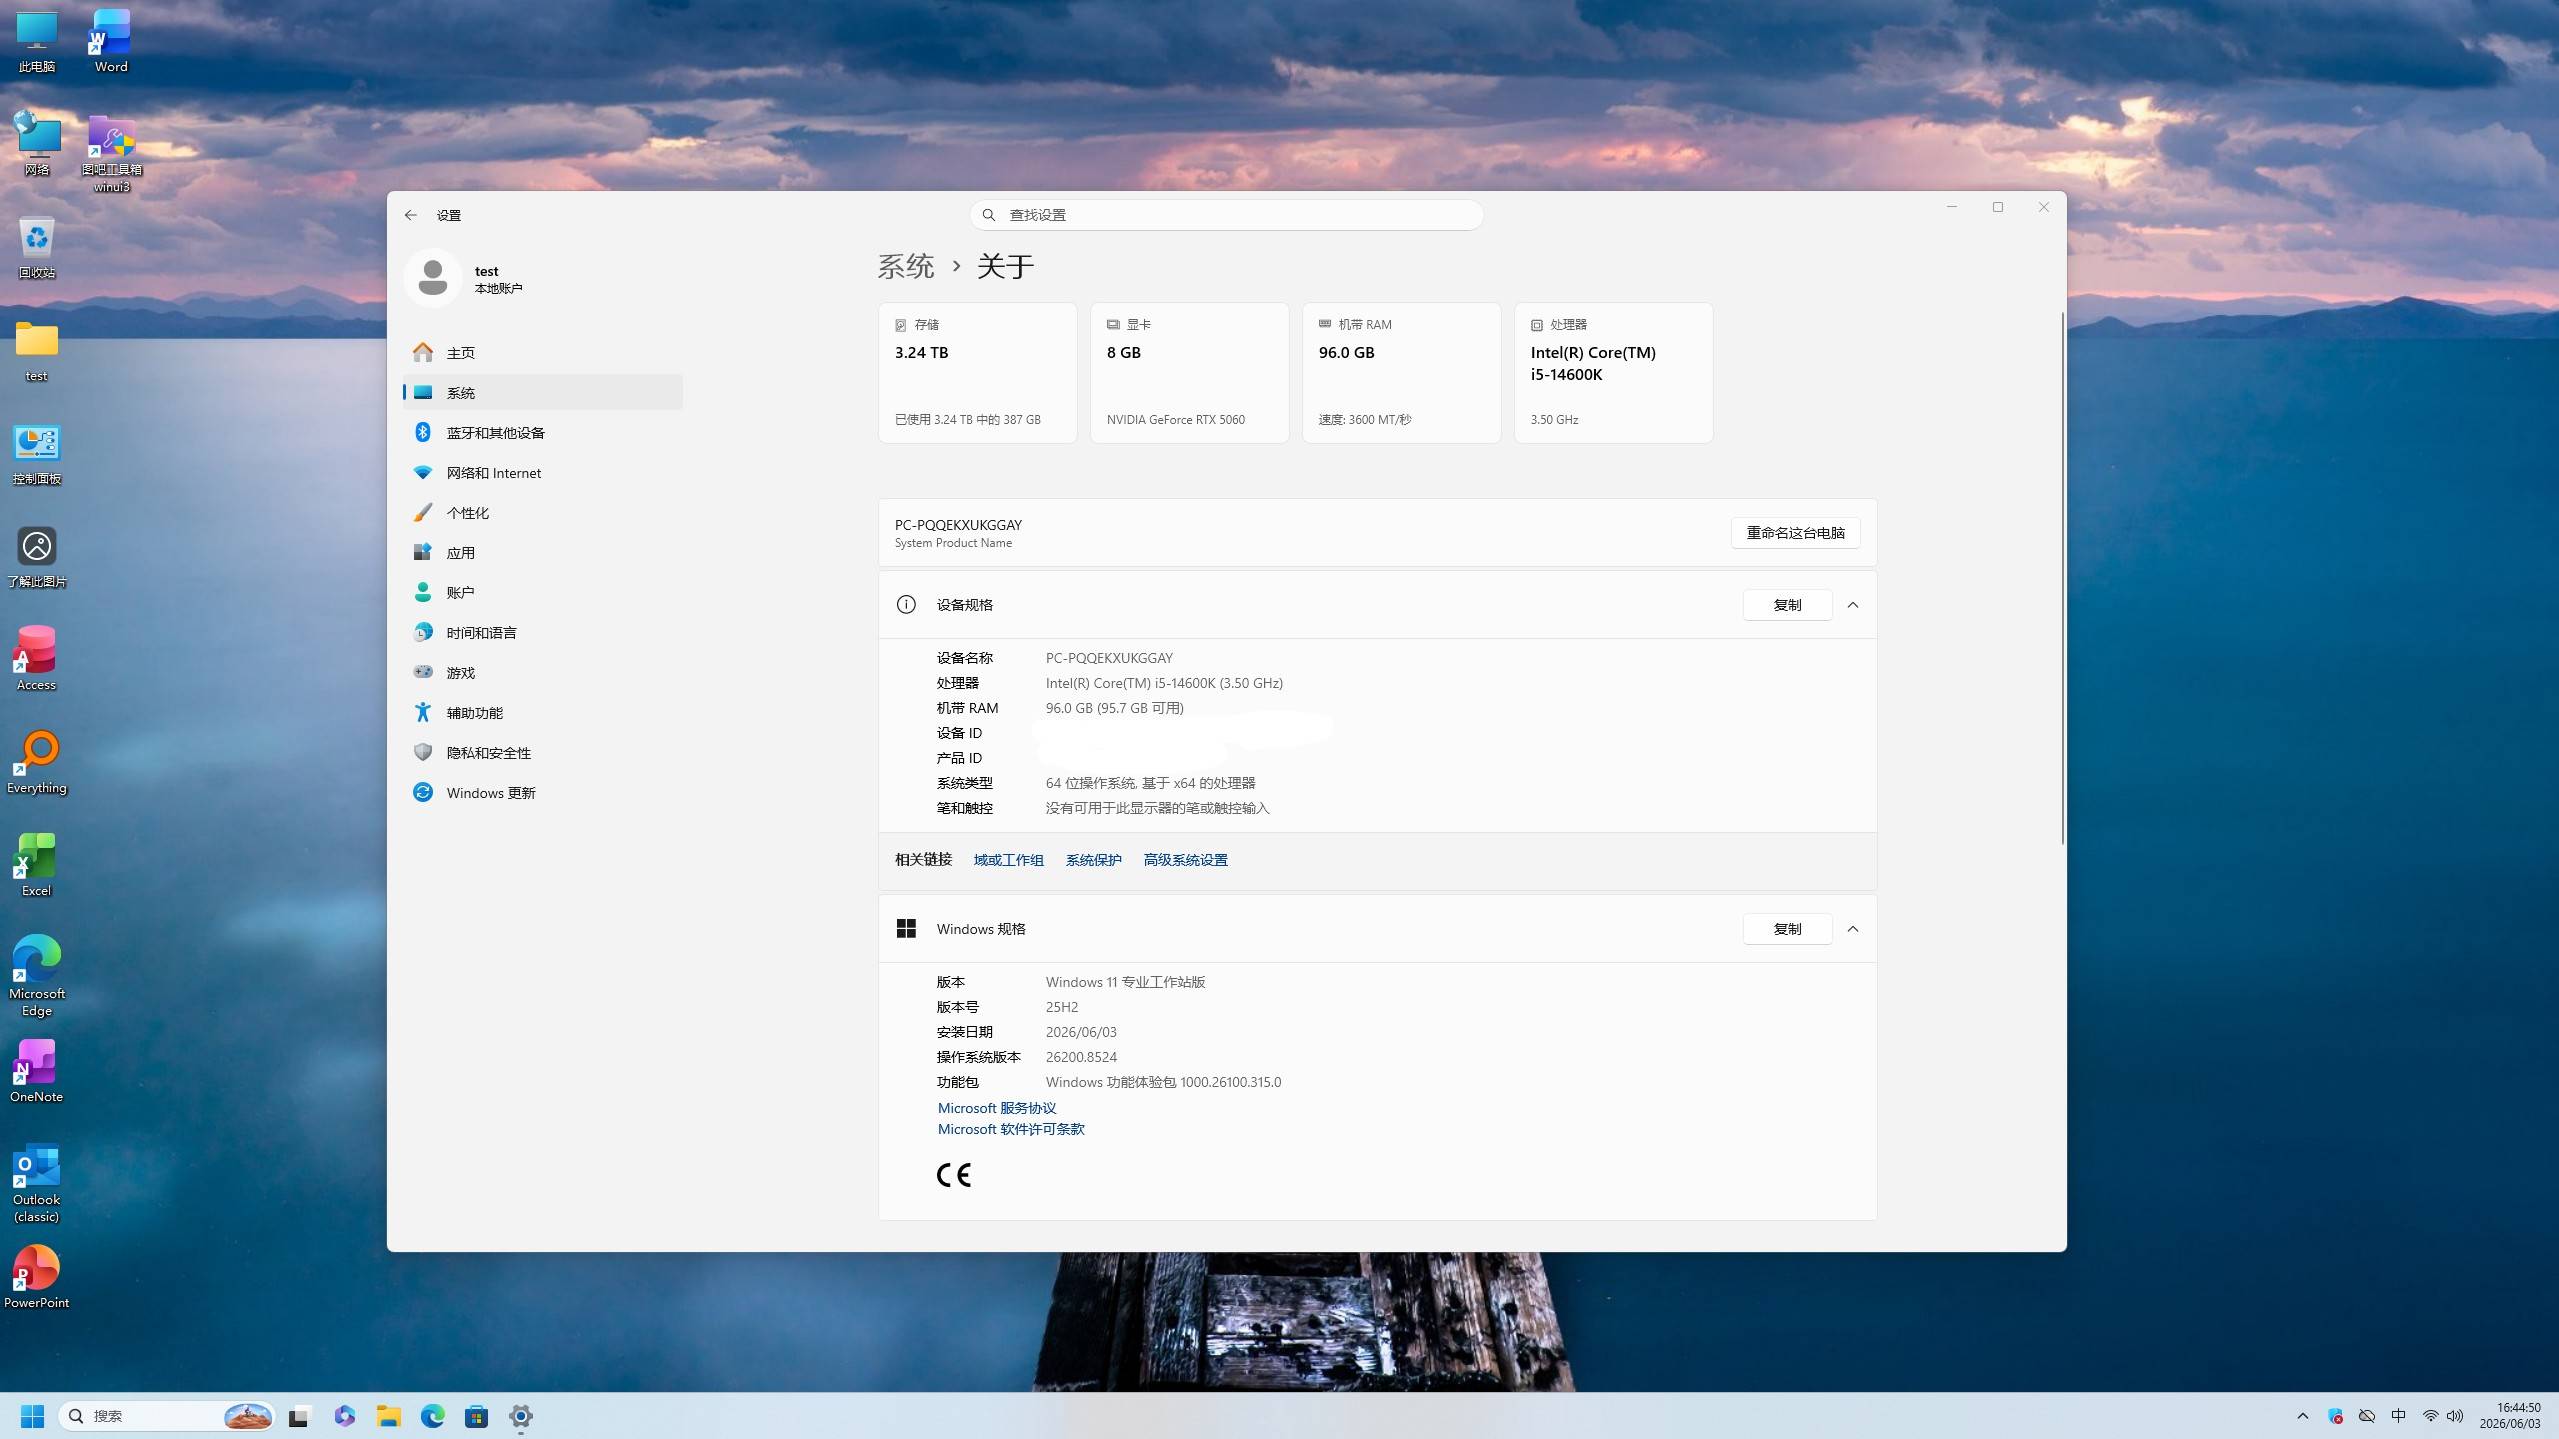2559x1439 pixels.
Task: Open 网络和 Internet settings
Action: click(543, 473)
